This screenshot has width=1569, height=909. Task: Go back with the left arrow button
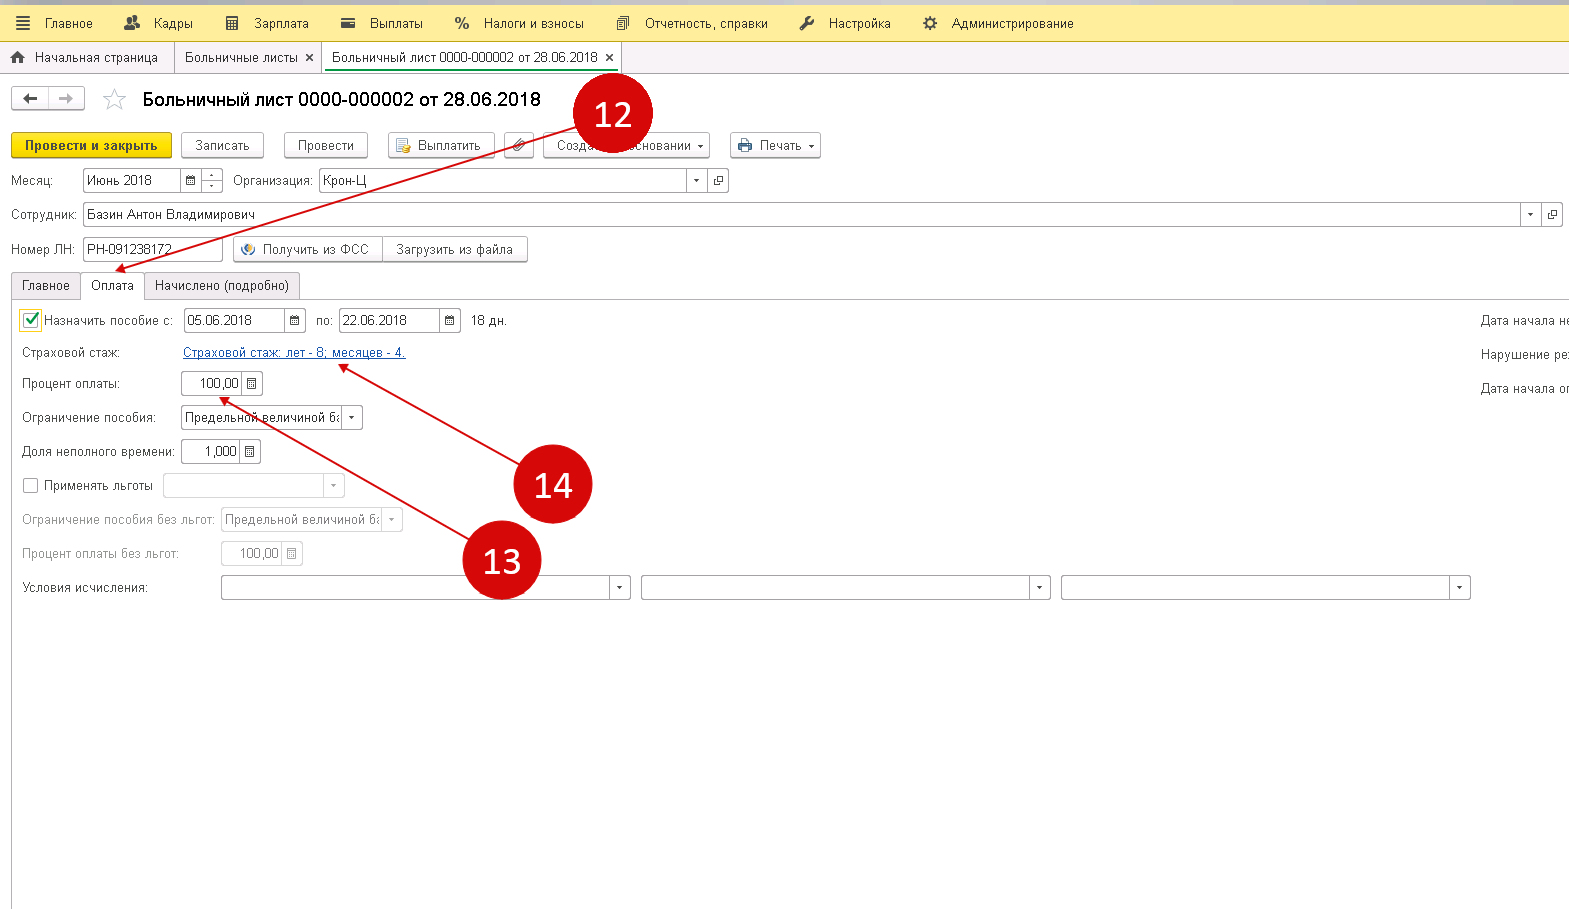30,98
